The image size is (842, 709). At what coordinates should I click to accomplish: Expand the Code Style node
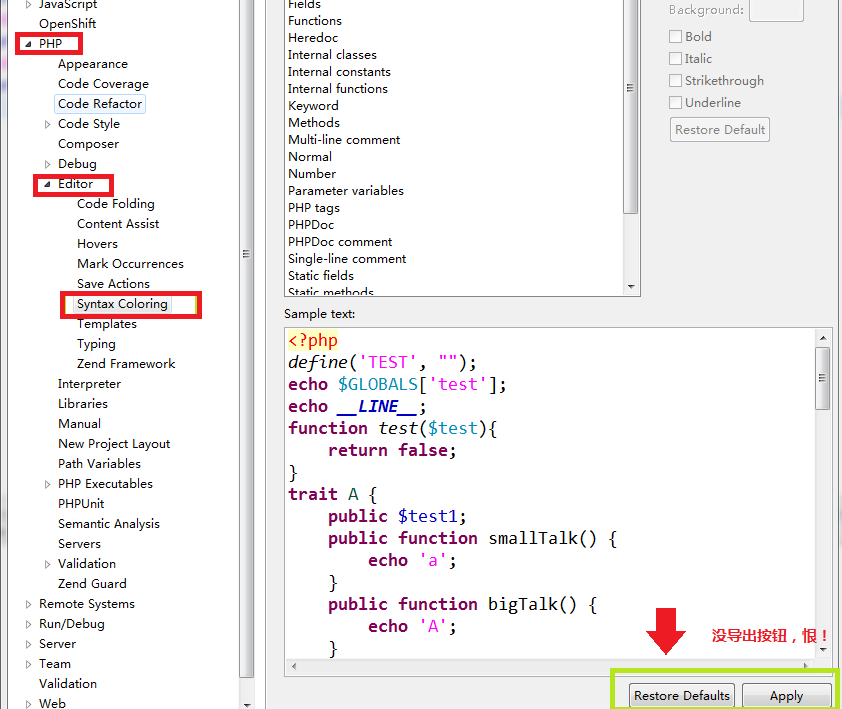point(47,124)
